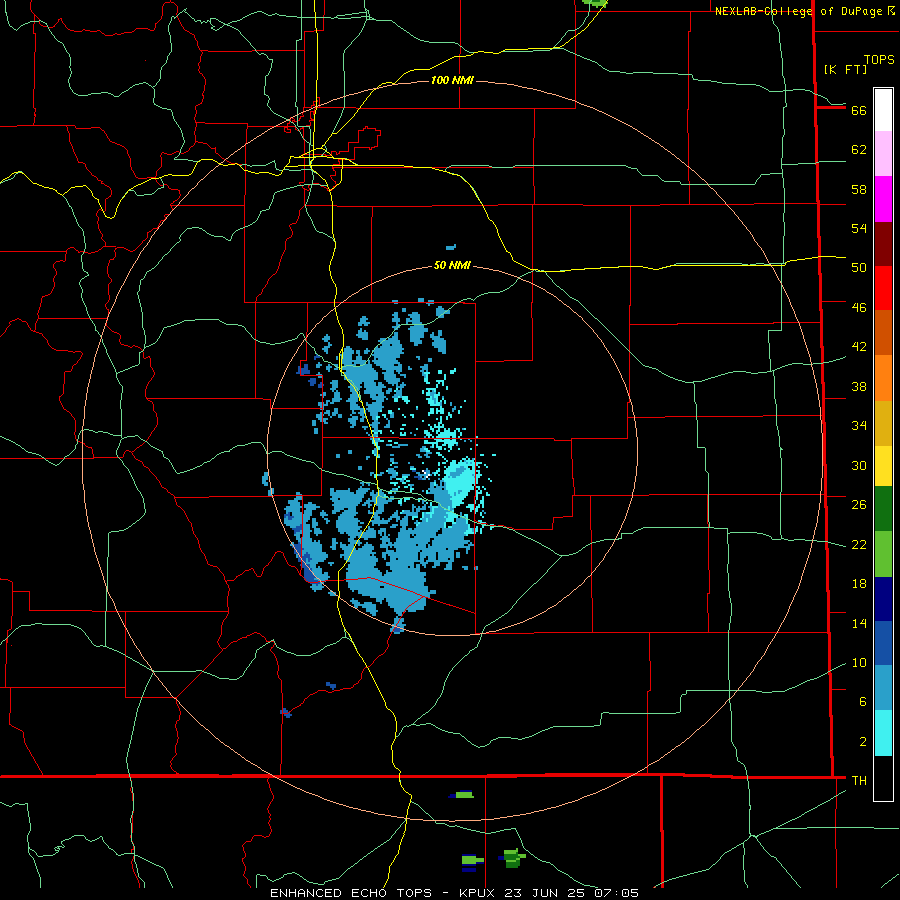Click the legend value "46"
This screenshot has height=900, width=900.
point(859,307)
